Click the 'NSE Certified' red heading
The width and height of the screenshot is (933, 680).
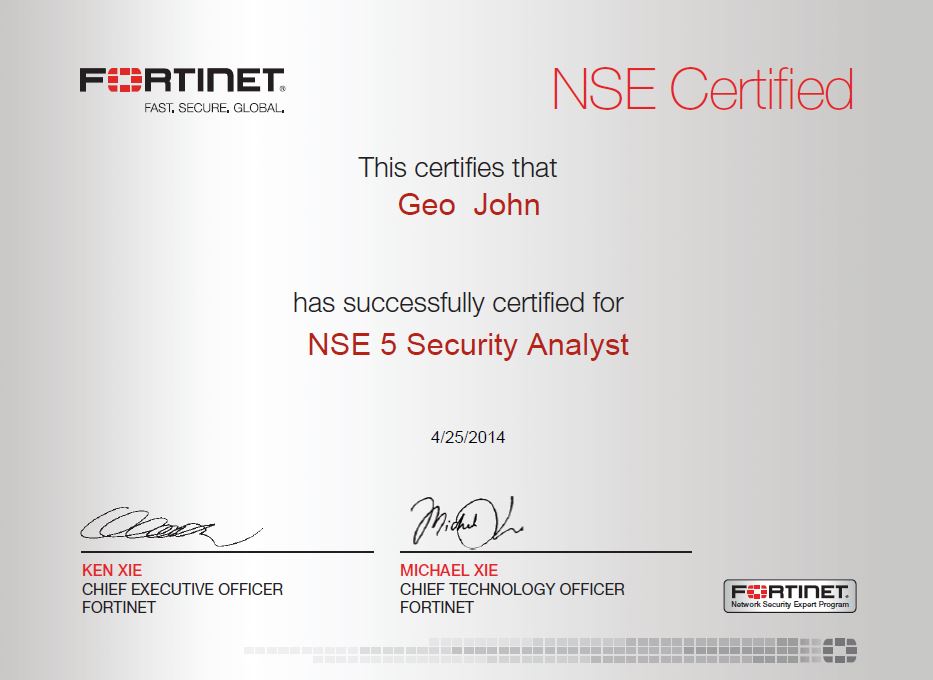(x=703, y=89)
